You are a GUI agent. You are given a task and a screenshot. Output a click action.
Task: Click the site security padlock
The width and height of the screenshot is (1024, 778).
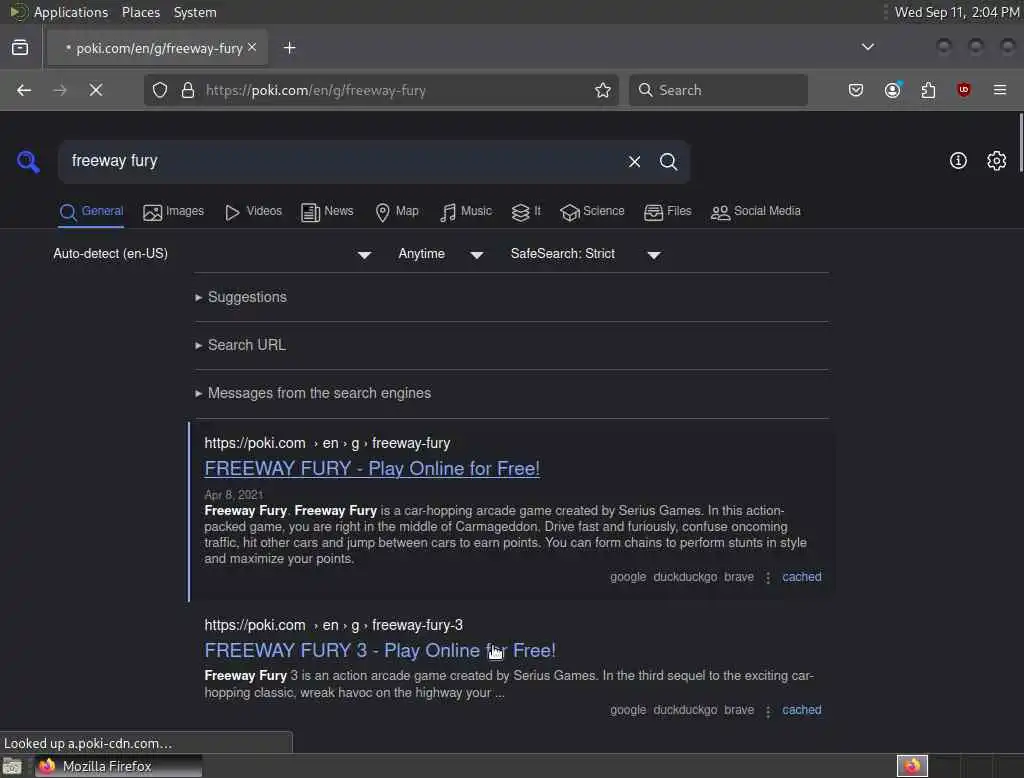[188, 90]
